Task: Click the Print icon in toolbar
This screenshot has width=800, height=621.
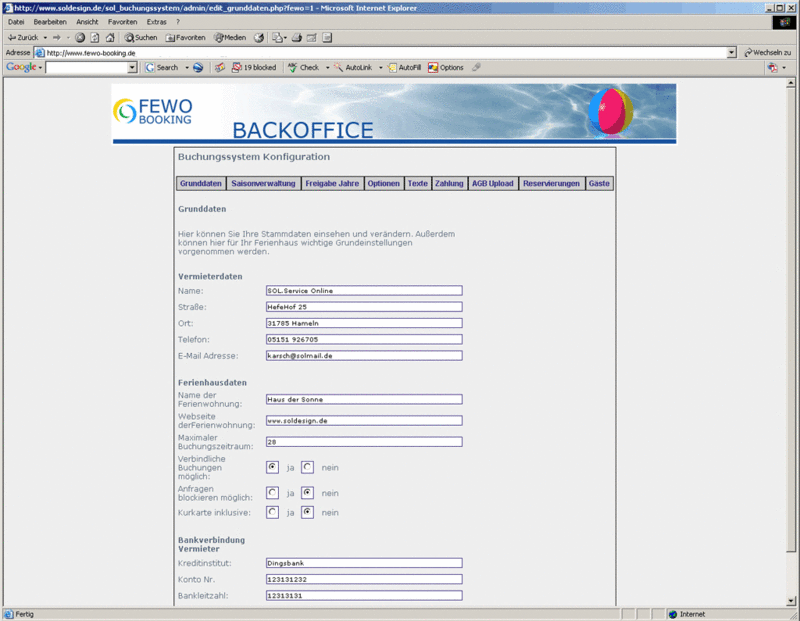Action: point(296,37)
